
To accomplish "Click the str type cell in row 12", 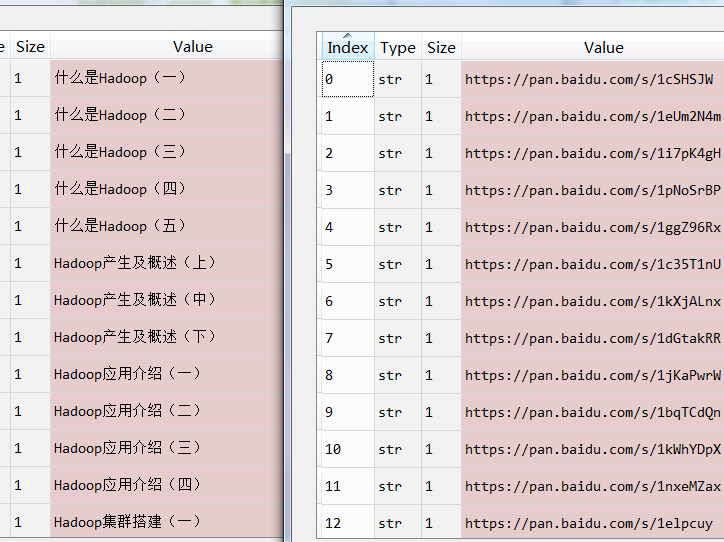I will 398,521.
